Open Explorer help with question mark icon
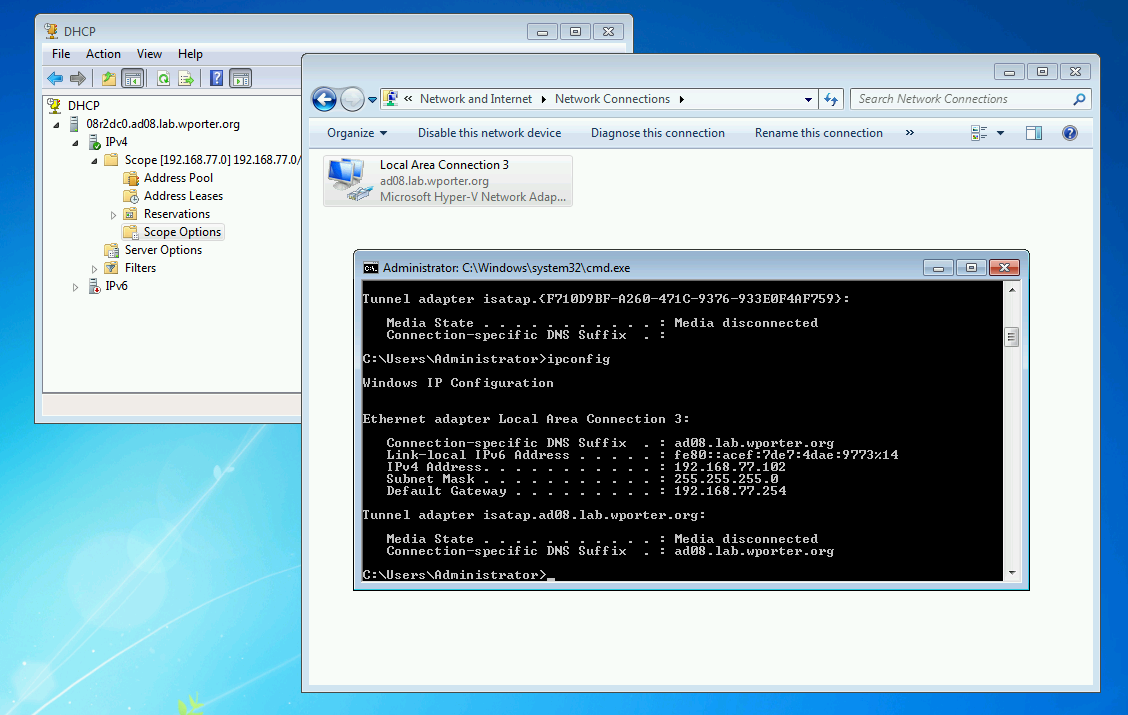This screenshot has height=715, width=1128. coord(1070,133)
